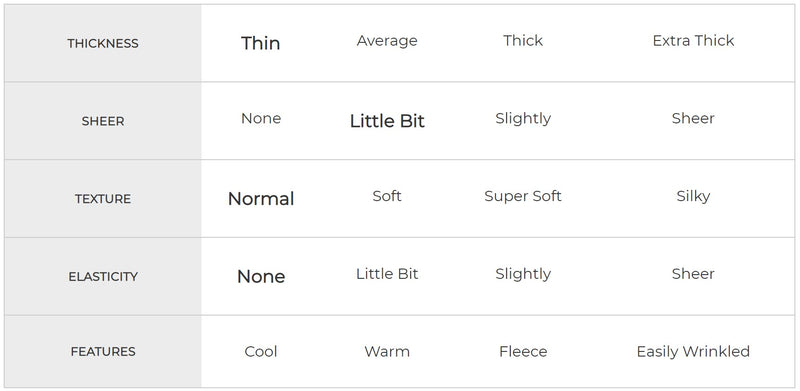
Task: Select None in the Elasticity row
Action: coord(261,276)
